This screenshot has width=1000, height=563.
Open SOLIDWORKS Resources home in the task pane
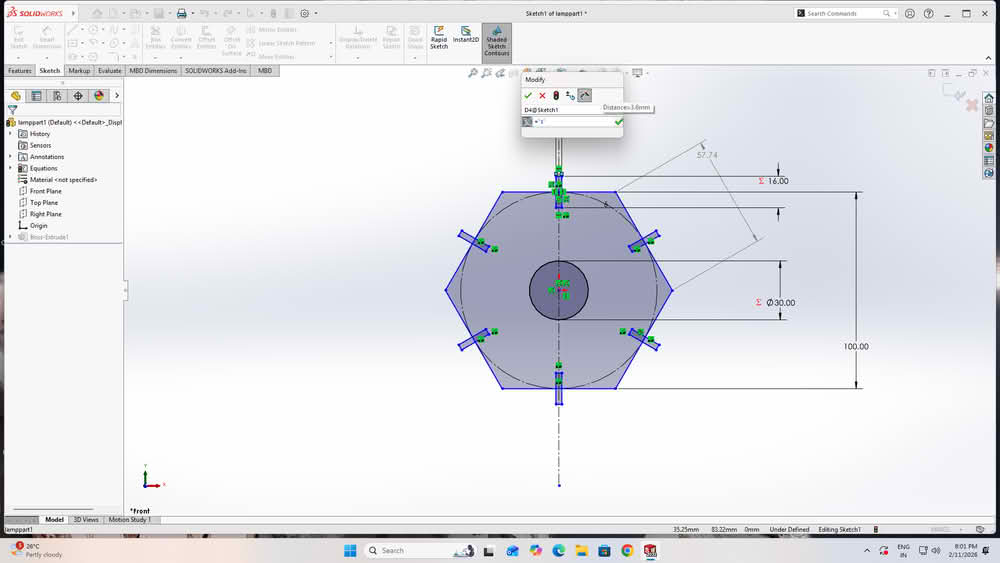tap(989, 98)
